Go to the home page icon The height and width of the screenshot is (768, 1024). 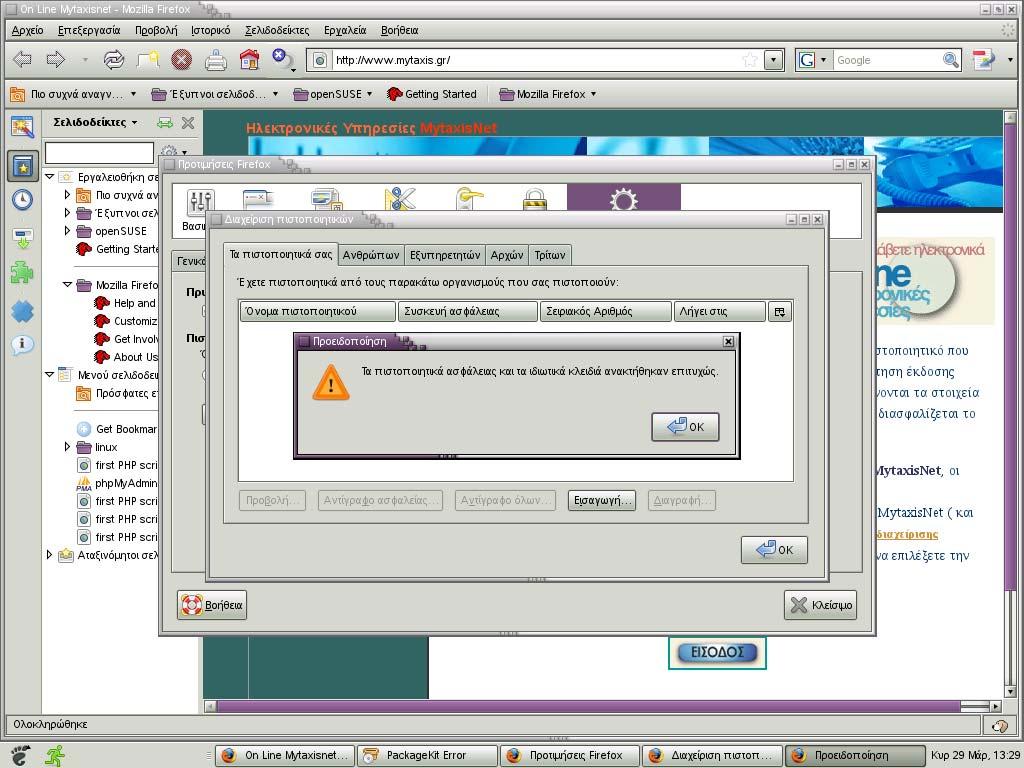249,60
